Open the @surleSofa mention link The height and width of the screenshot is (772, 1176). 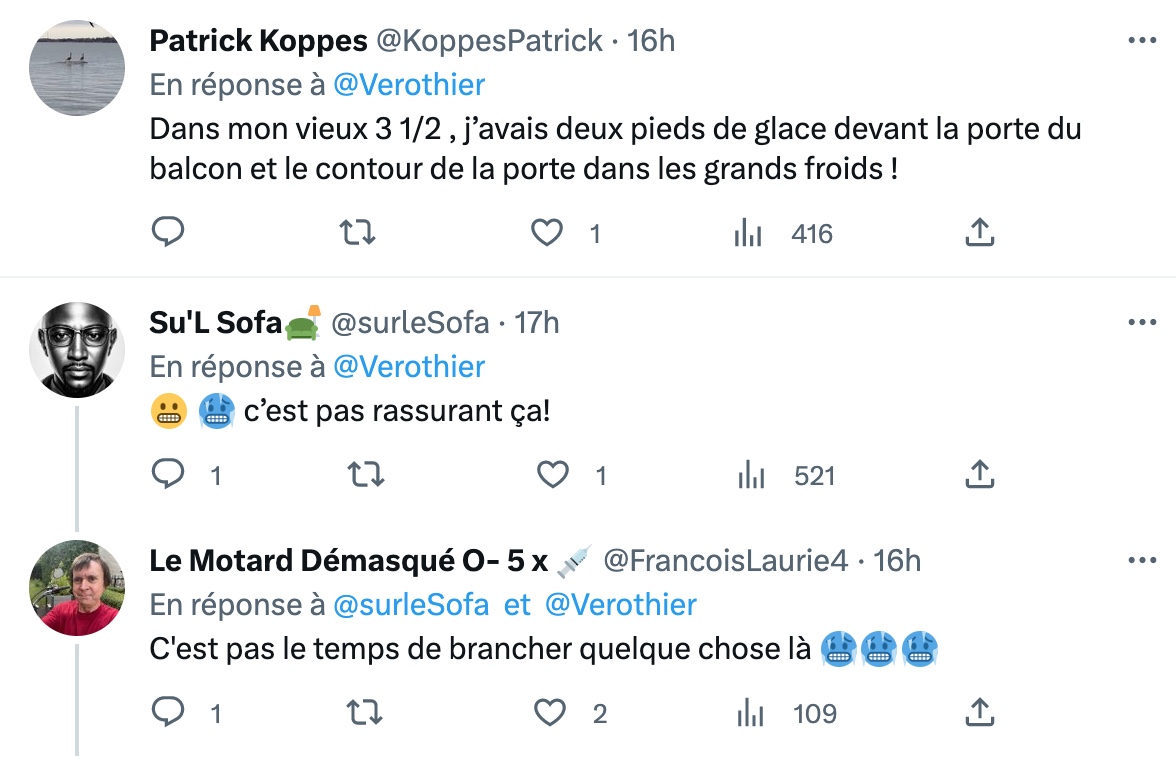tap(411, 605)
